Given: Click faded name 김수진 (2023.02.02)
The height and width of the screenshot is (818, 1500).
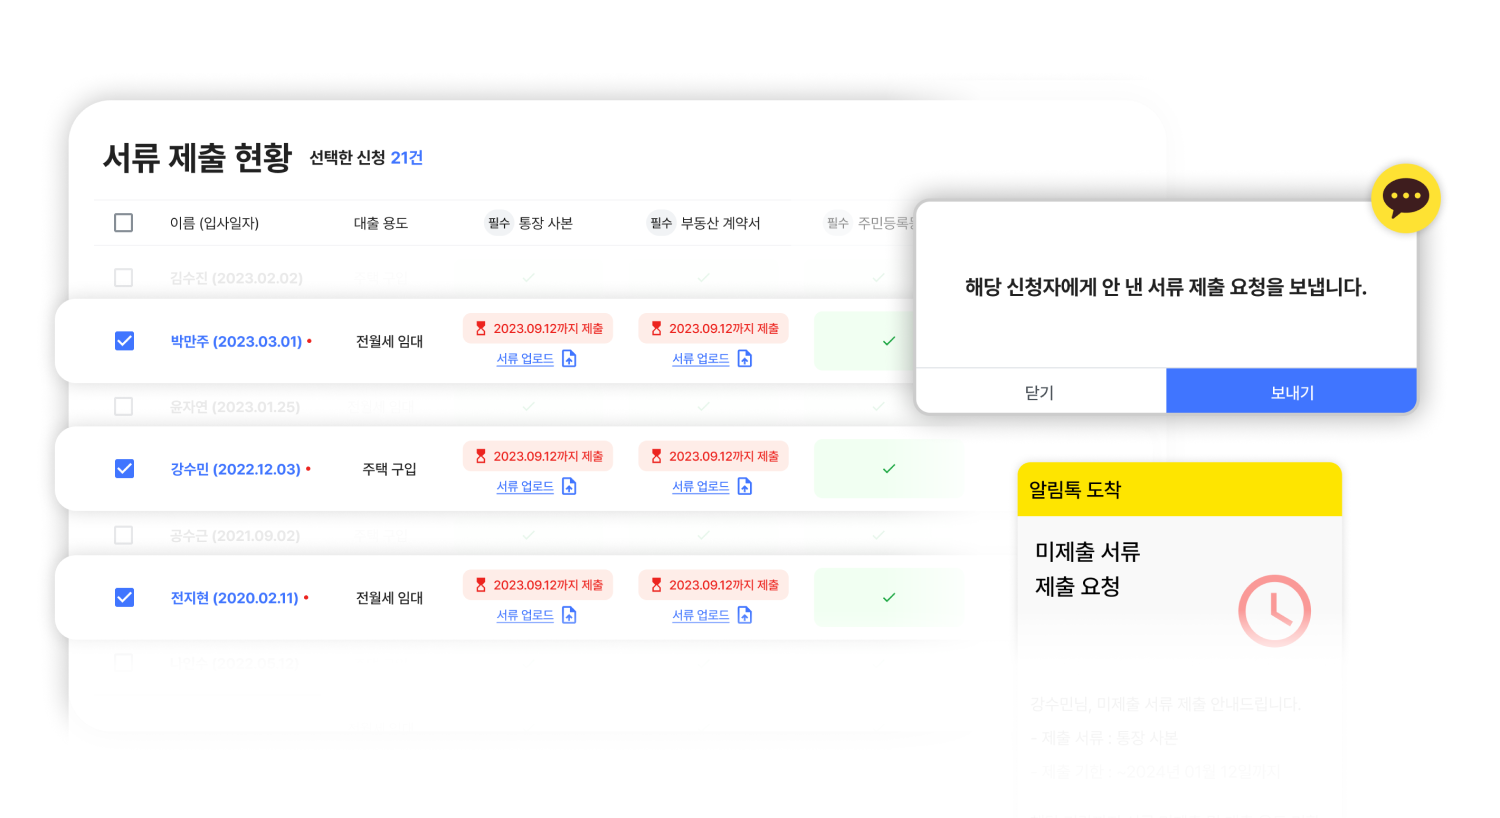Looking at the screenshot, I should (x=236, y=278).
